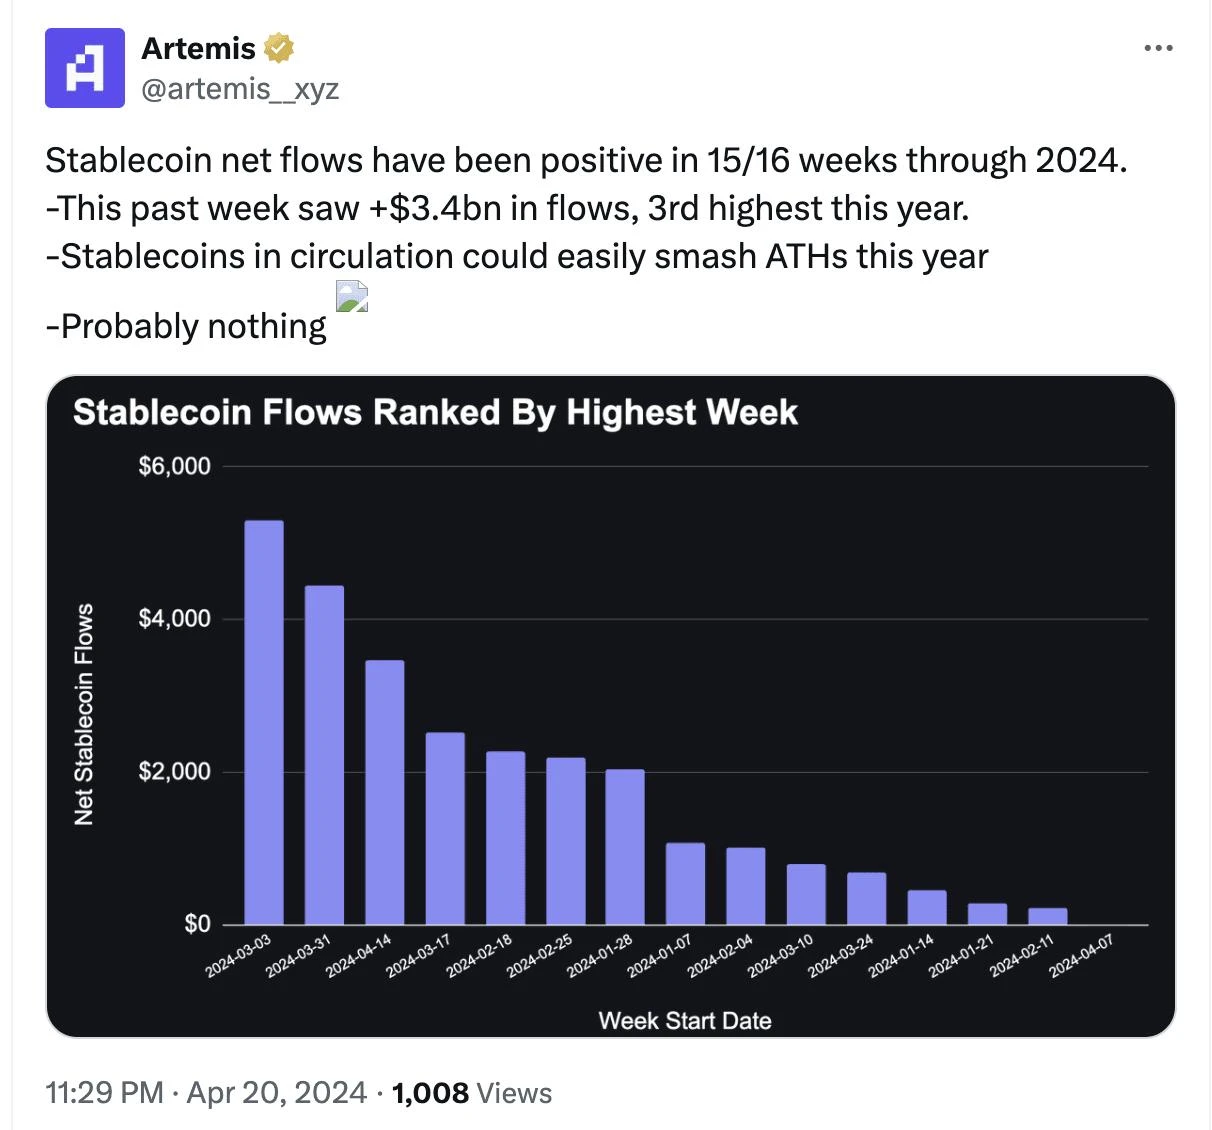Viewport: 1212px width, 1130px height.
Task: Click the gold verified badge icon
Action: [278, 47]
